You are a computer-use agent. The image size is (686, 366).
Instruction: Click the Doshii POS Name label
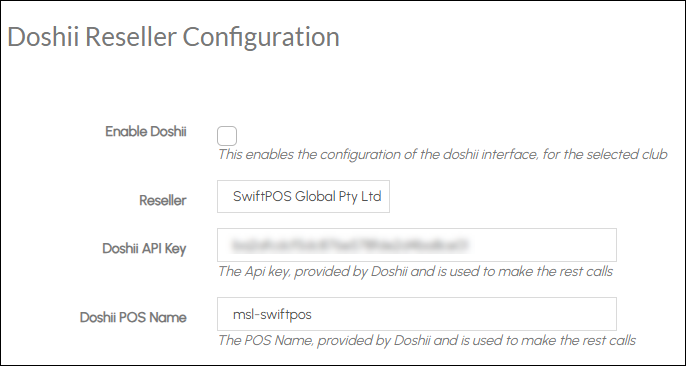tap(133, 317)
